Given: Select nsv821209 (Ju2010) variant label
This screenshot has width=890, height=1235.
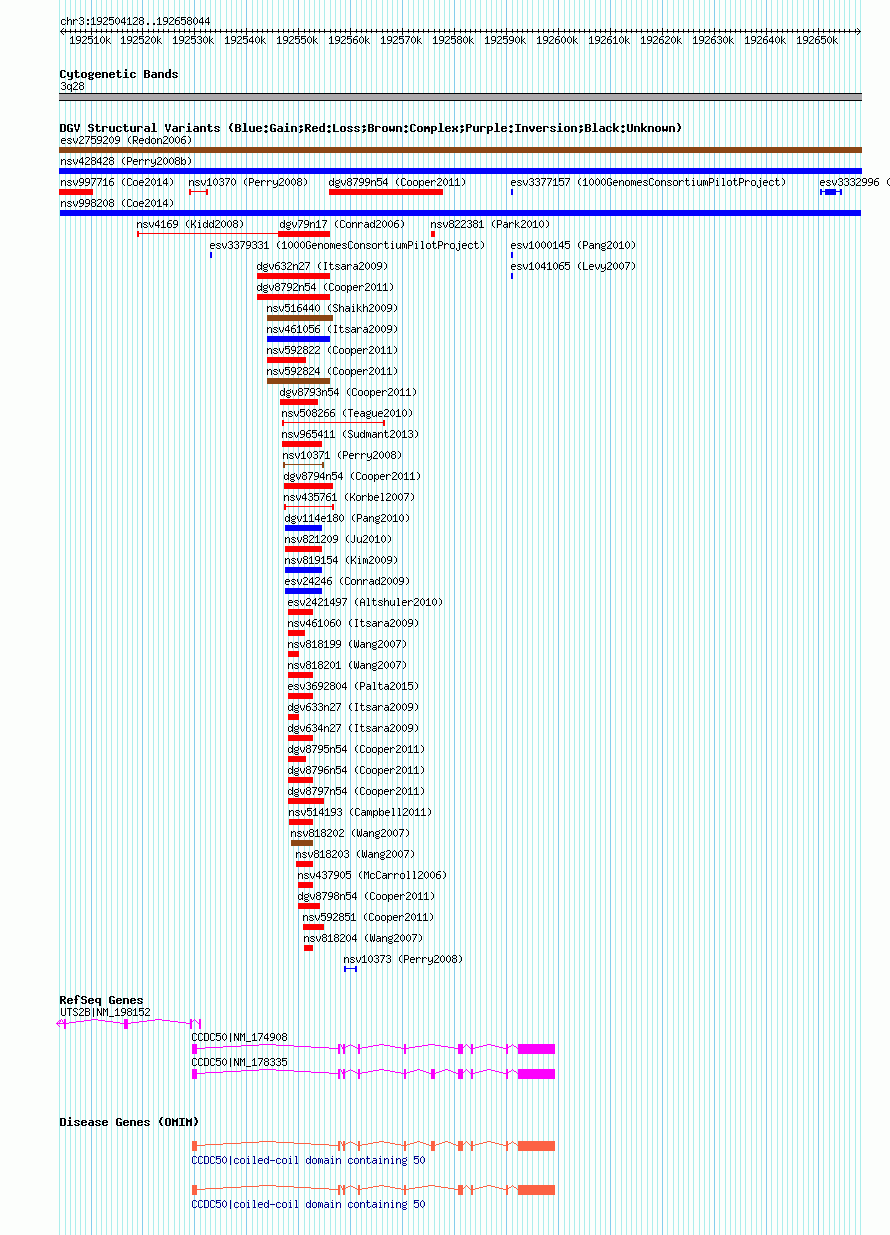Looking at the screenshot, I should click(x=338, y=539).
